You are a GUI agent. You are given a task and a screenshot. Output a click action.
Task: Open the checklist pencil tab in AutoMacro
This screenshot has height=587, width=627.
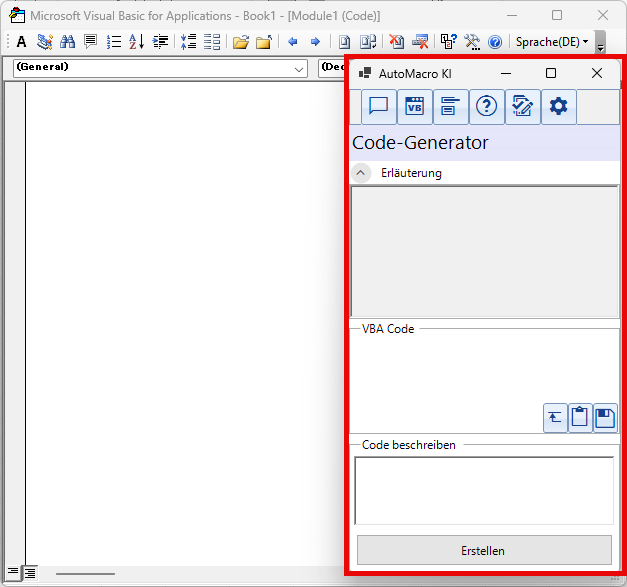click(523, 107)
